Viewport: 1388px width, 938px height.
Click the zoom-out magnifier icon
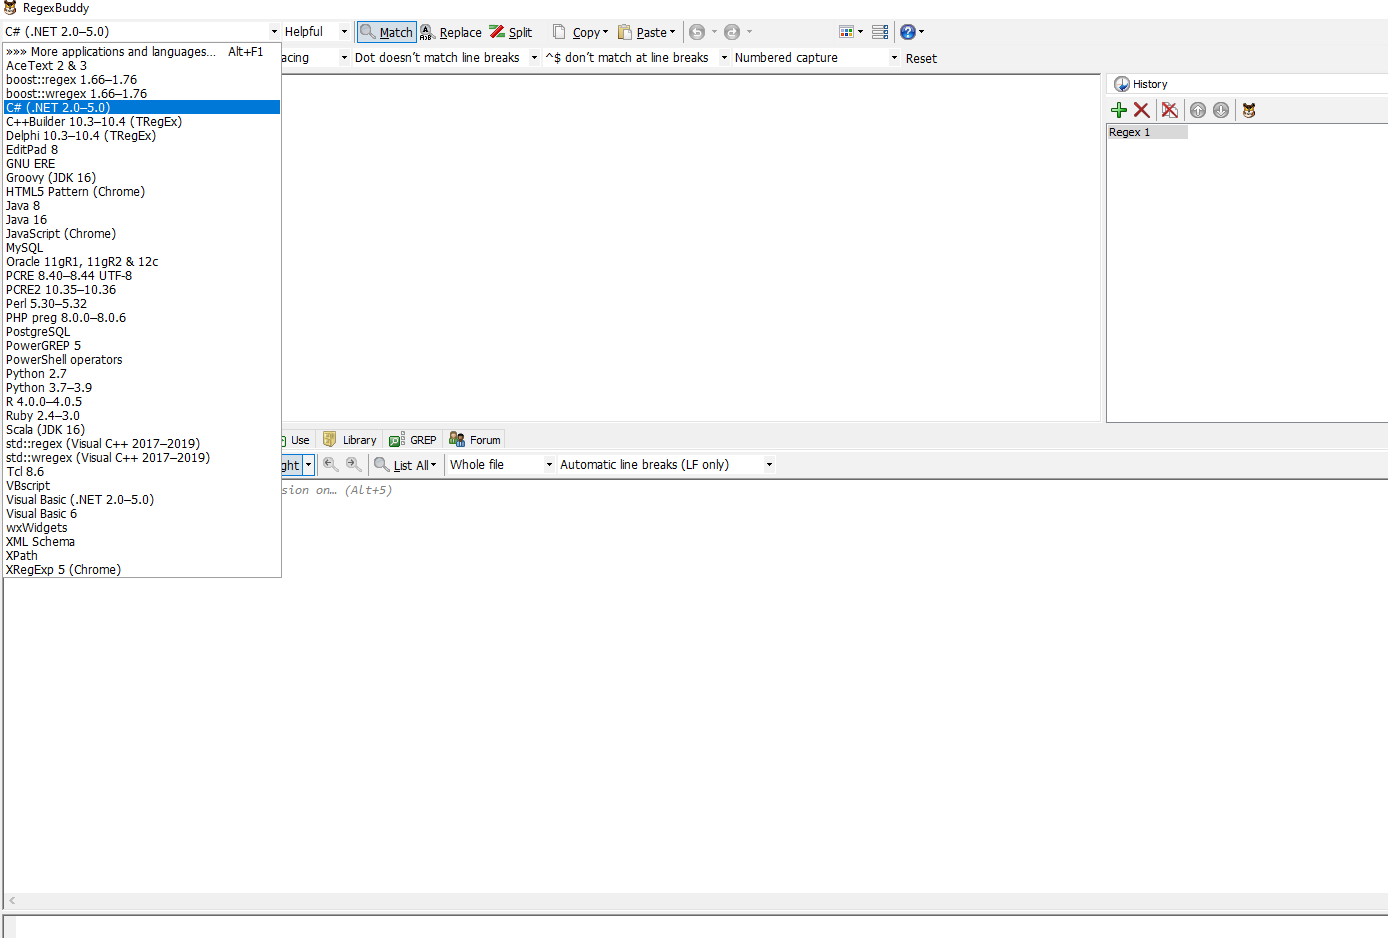coord(330,465)
